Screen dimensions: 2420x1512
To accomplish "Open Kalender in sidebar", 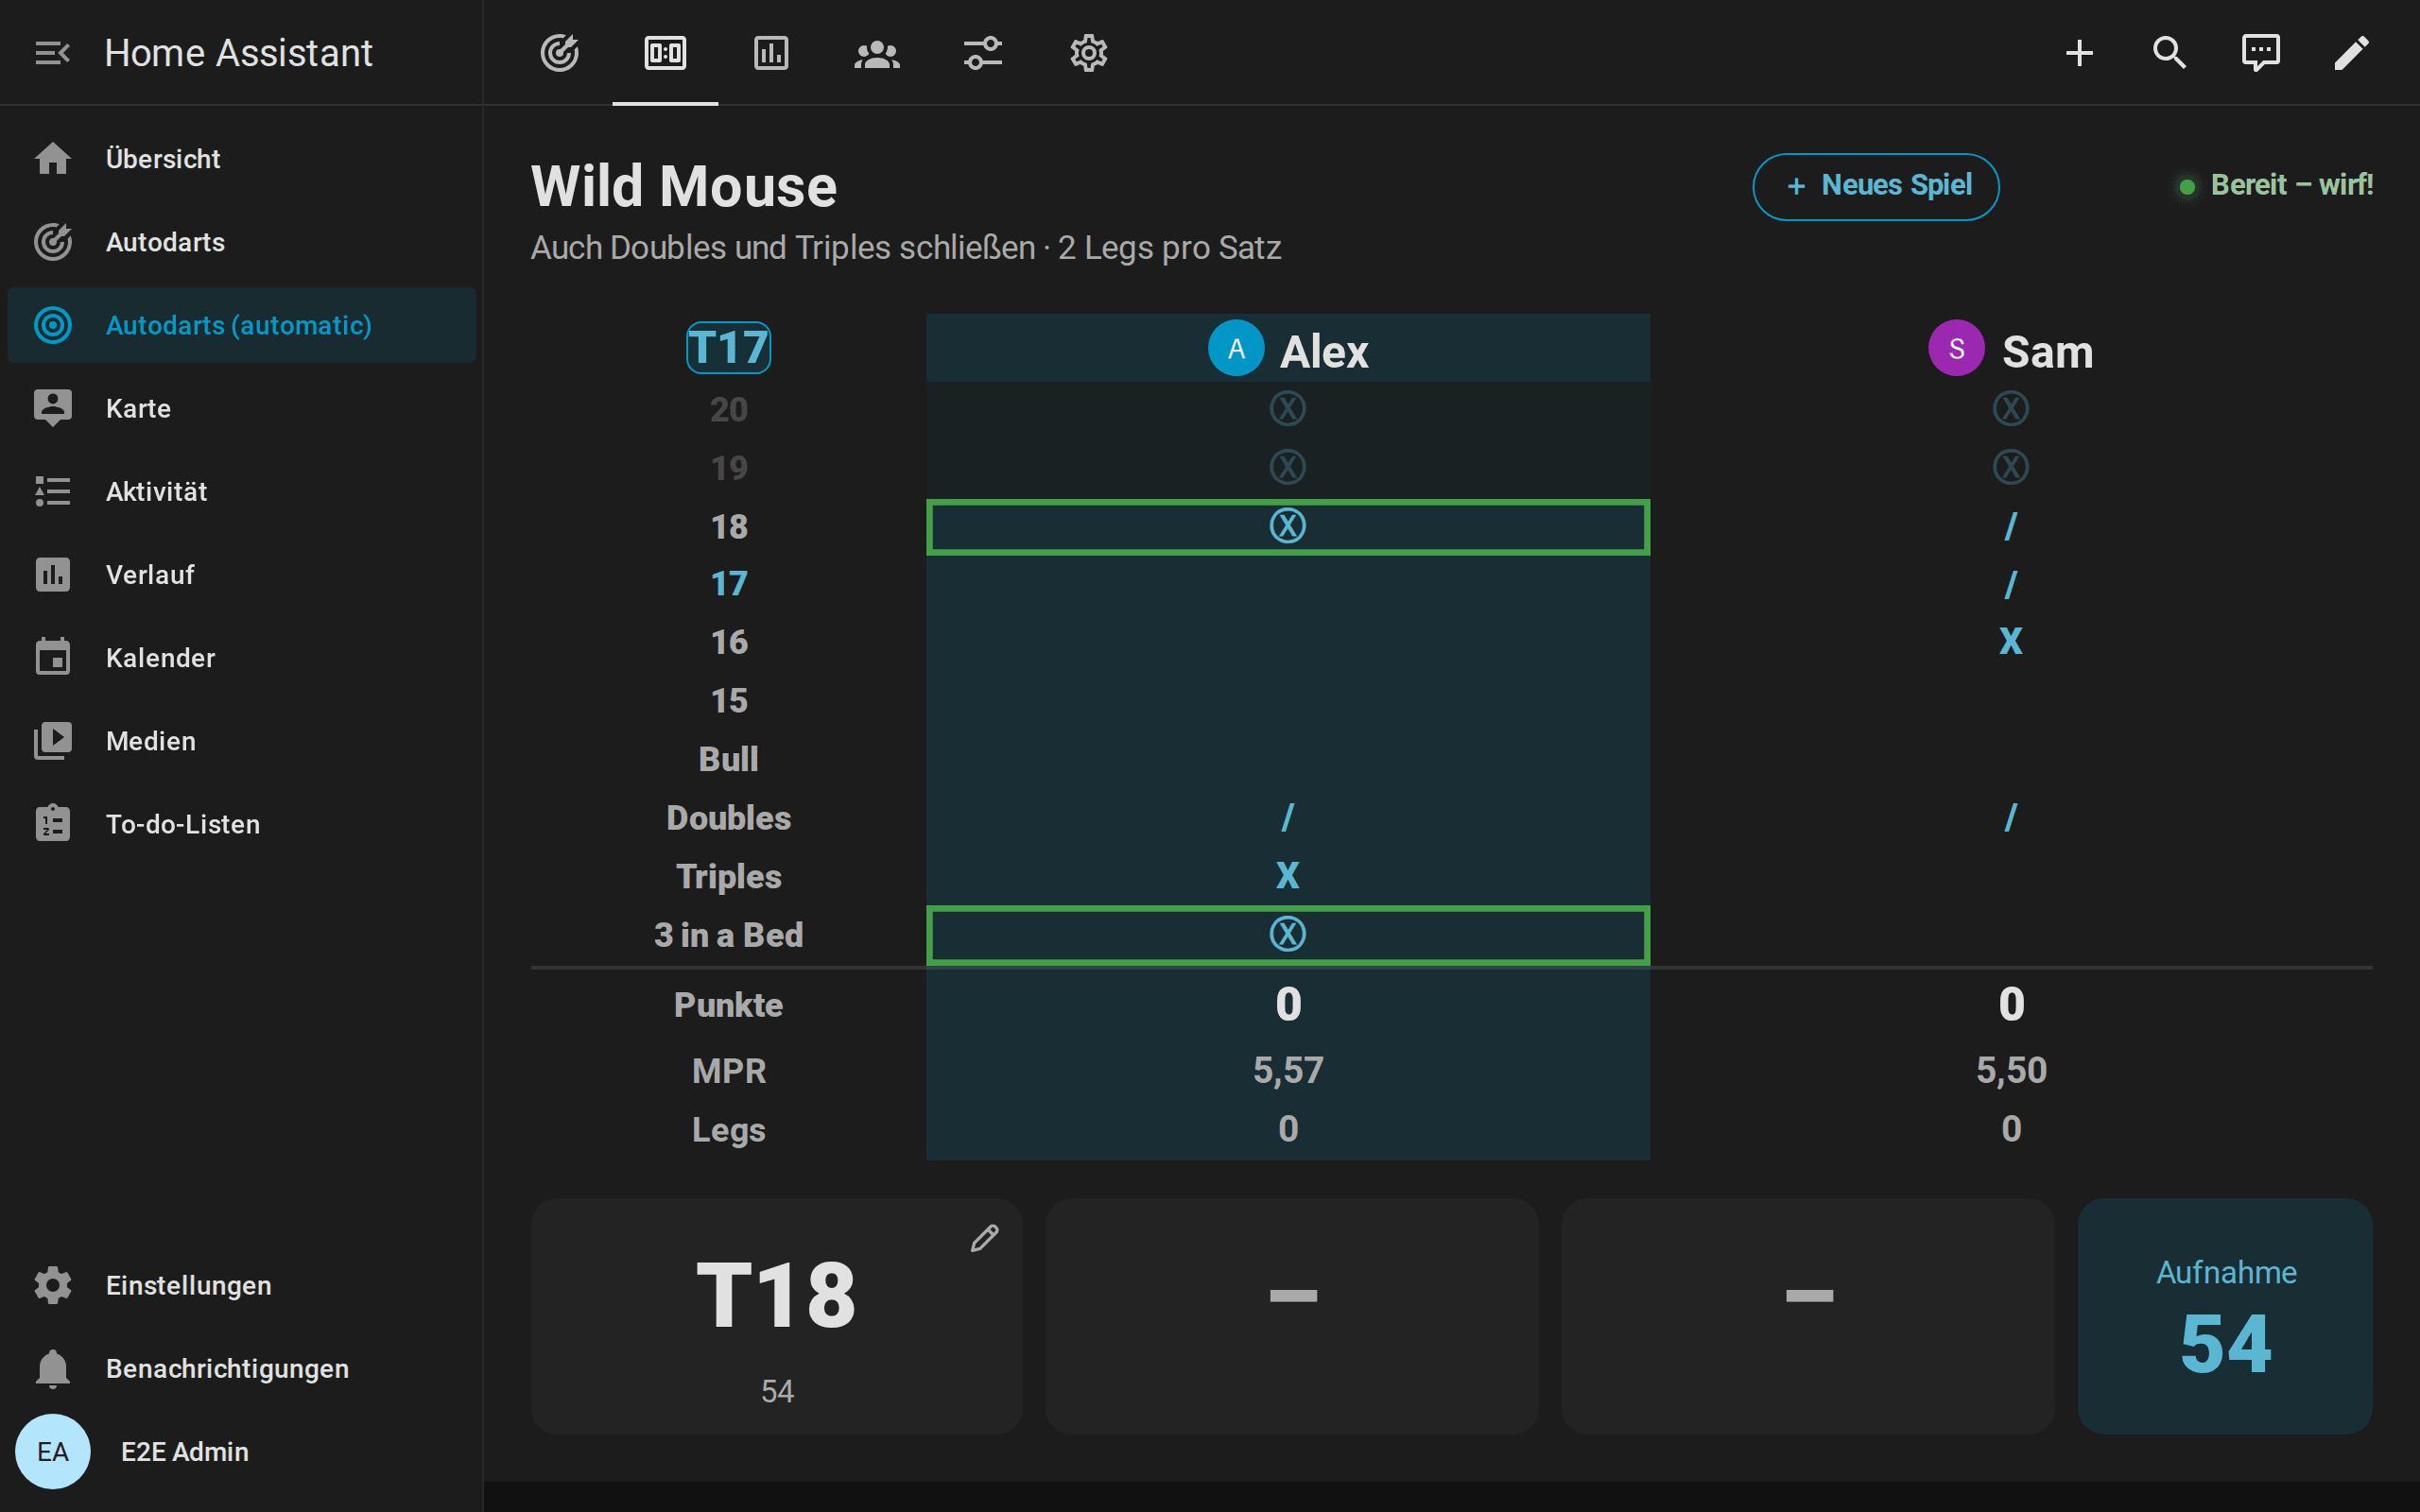I will (x=242, y=658).
